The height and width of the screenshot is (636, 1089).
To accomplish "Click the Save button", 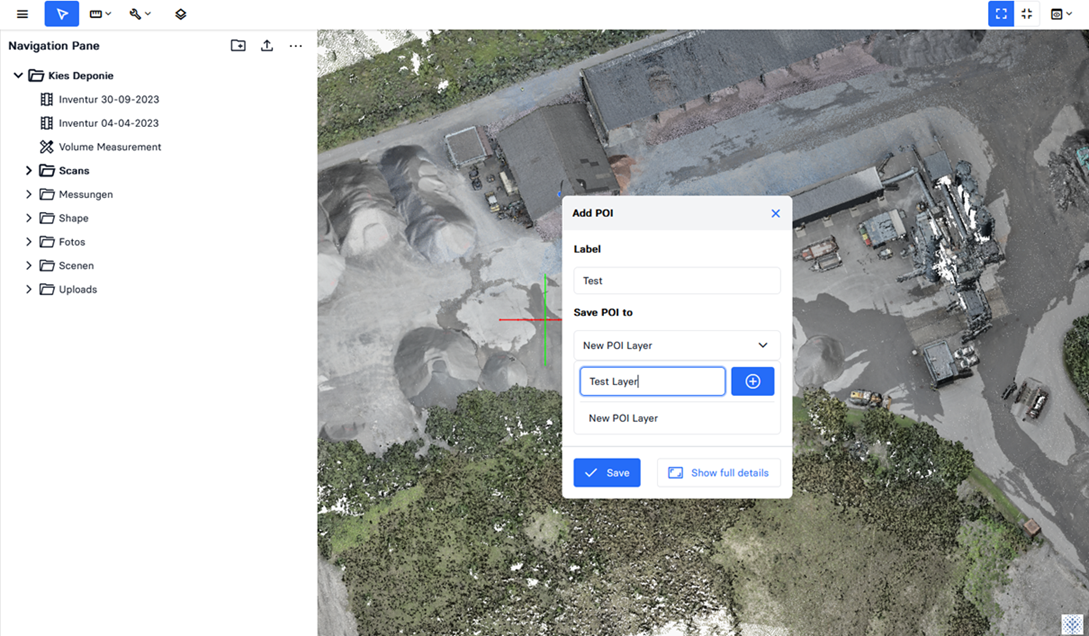I will tap(607, 473).
